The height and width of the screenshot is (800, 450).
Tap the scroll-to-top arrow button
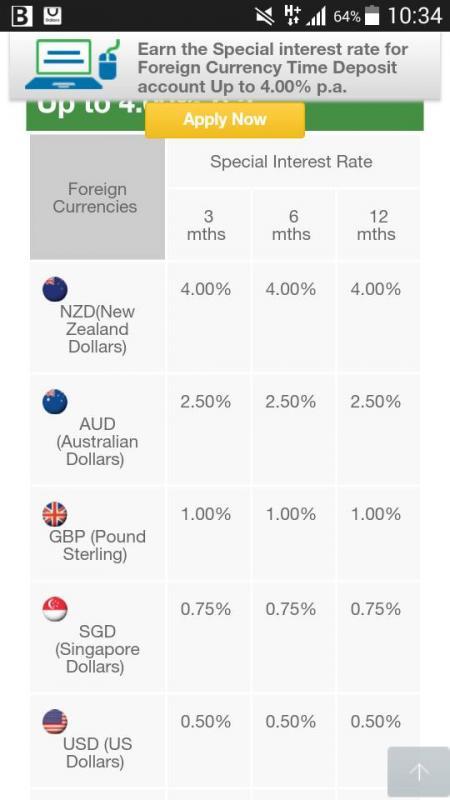(419, 771)
